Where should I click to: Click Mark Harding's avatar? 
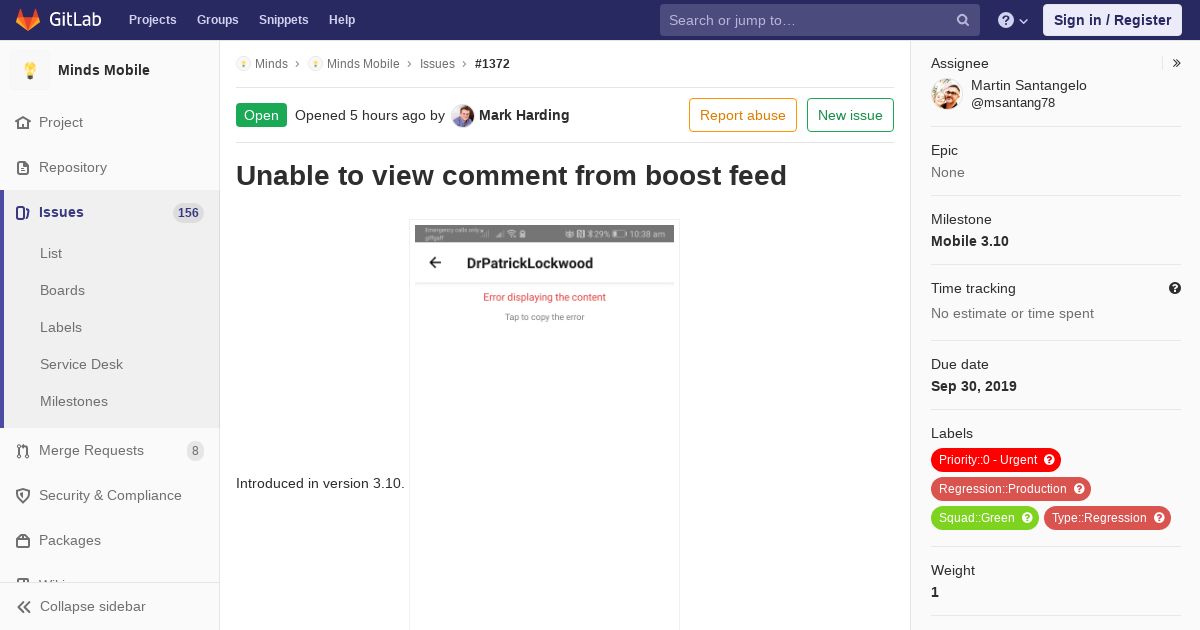click(x=463, y=116)
